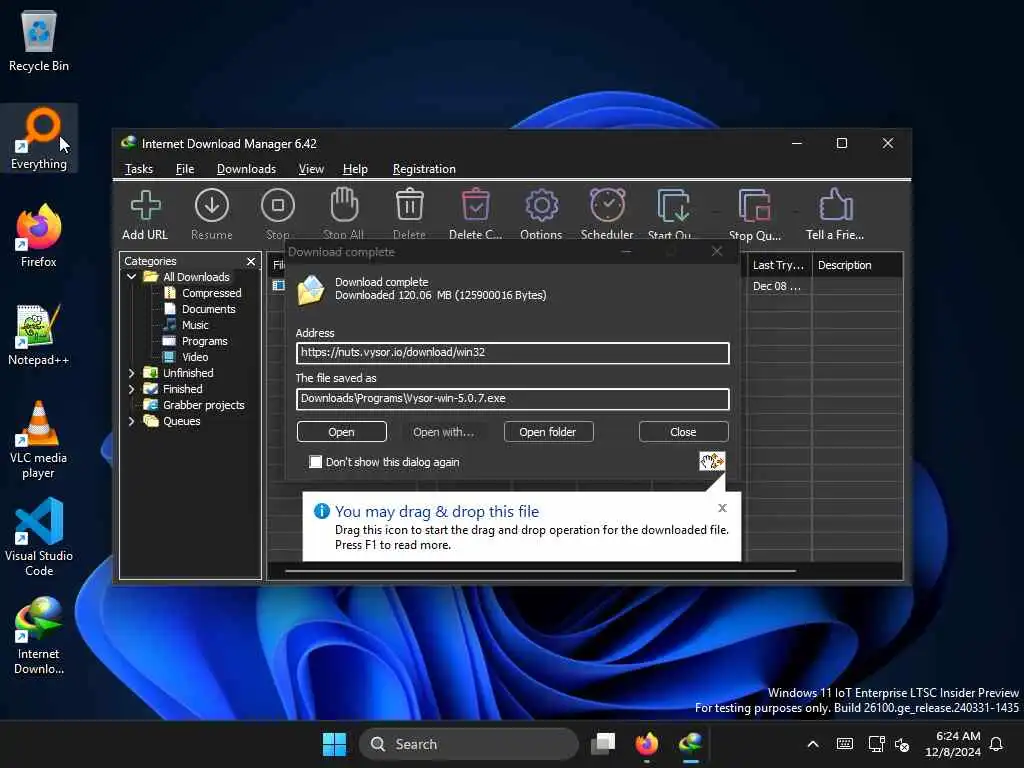Click the network tray icon
This screenshot has width=1024, height=768.
coord(876,744)
